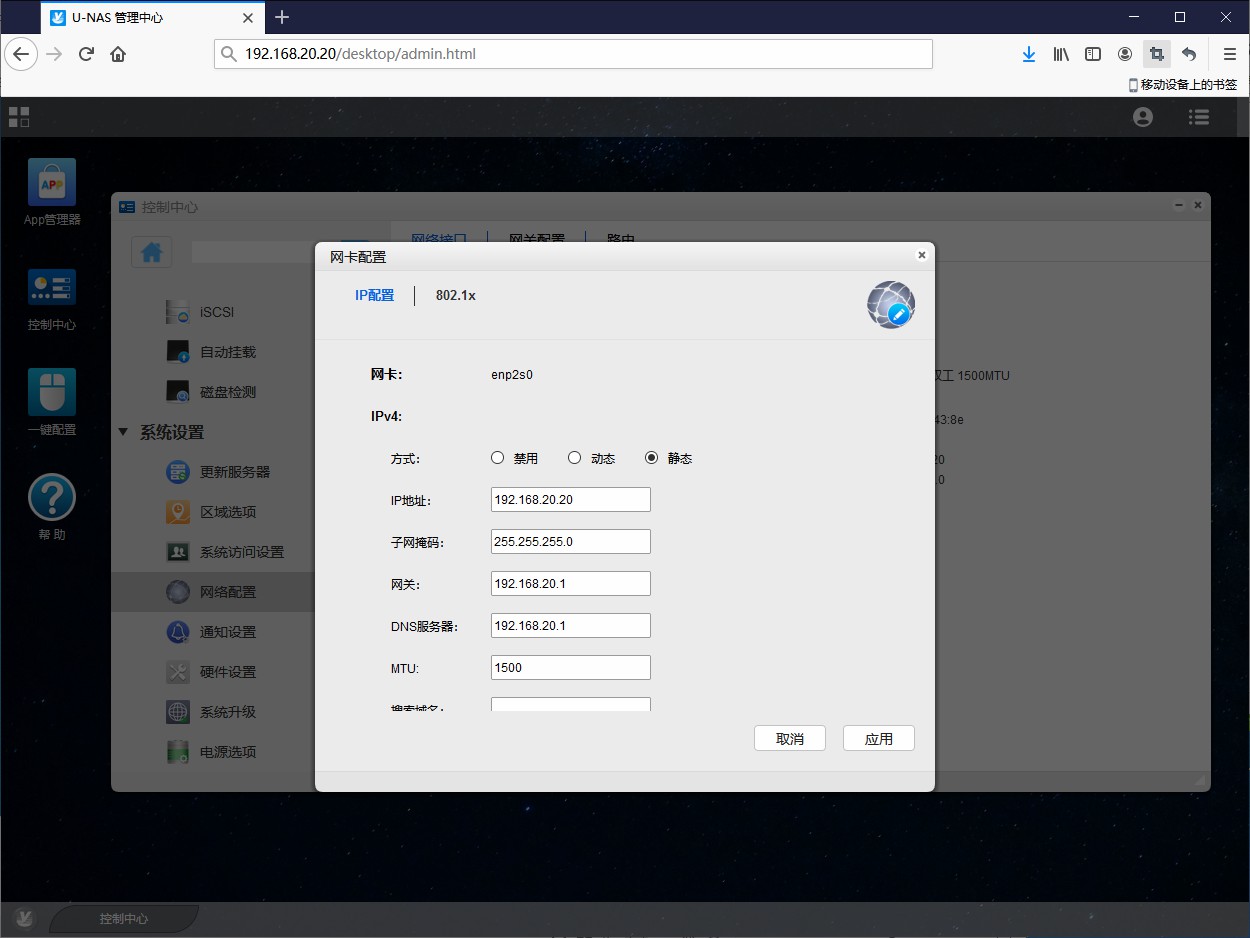Switch to the 802.1x tab
This screenshot has width=1250, height=938.
tap(455, 295)
